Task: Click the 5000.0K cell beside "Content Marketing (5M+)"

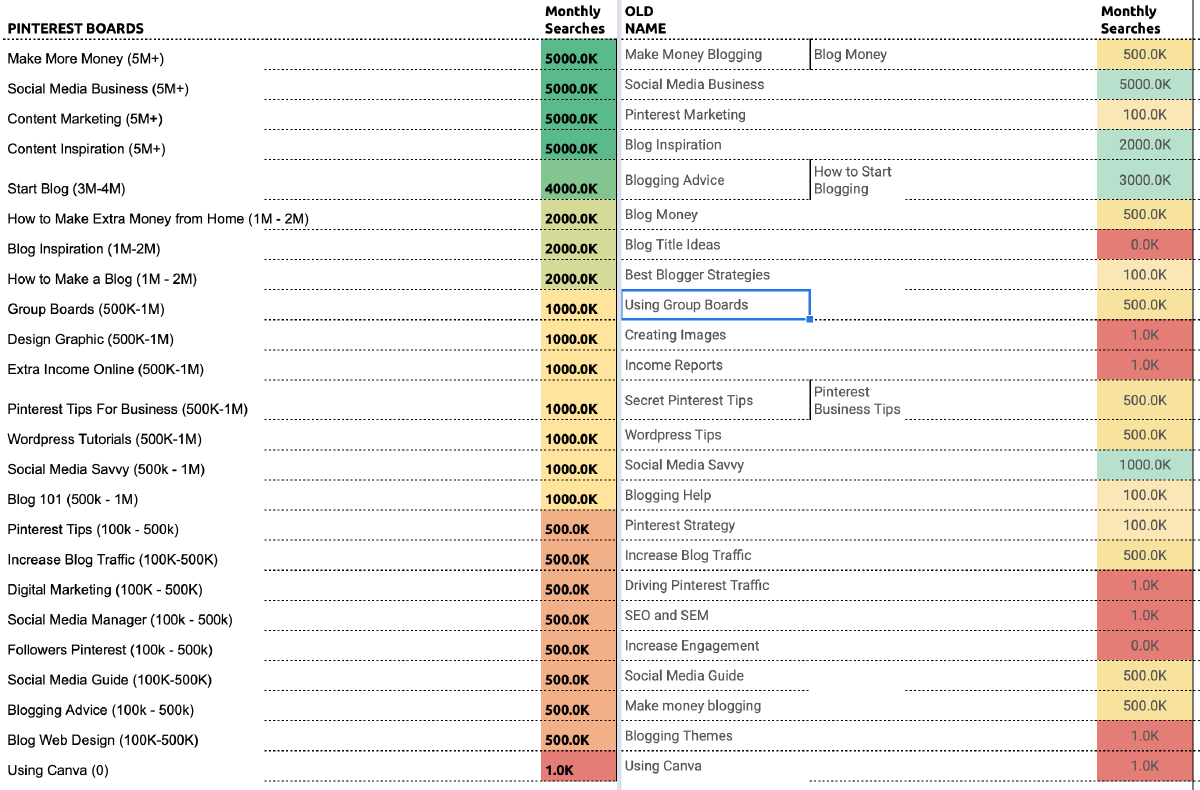Action: tap(578, 119)
